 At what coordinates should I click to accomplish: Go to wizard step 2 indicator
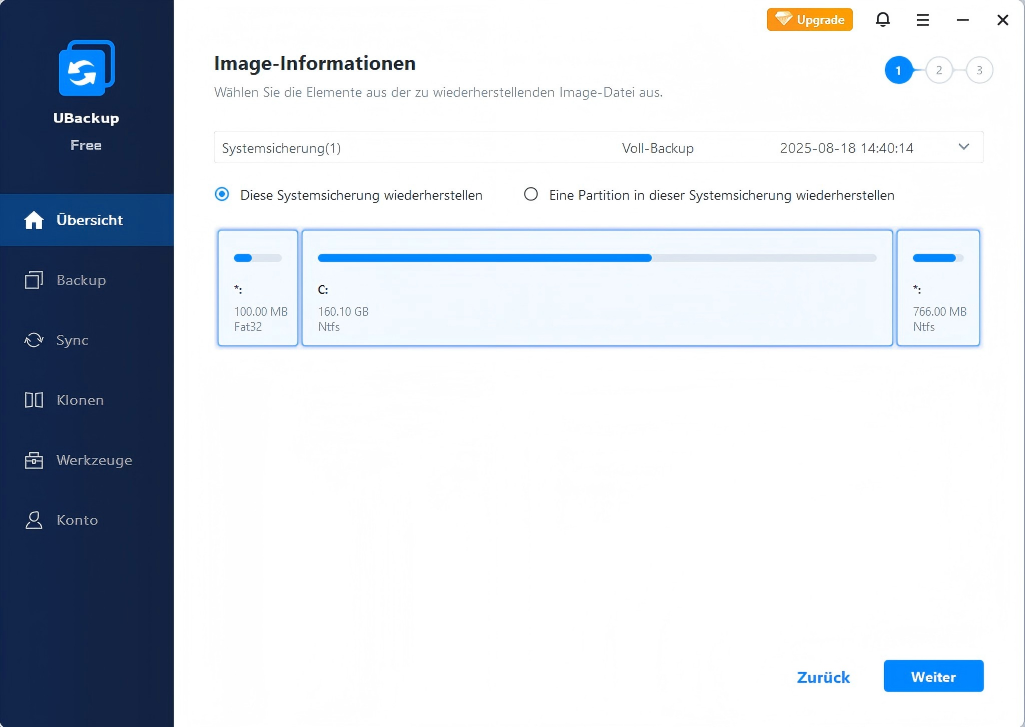[938, 70]
